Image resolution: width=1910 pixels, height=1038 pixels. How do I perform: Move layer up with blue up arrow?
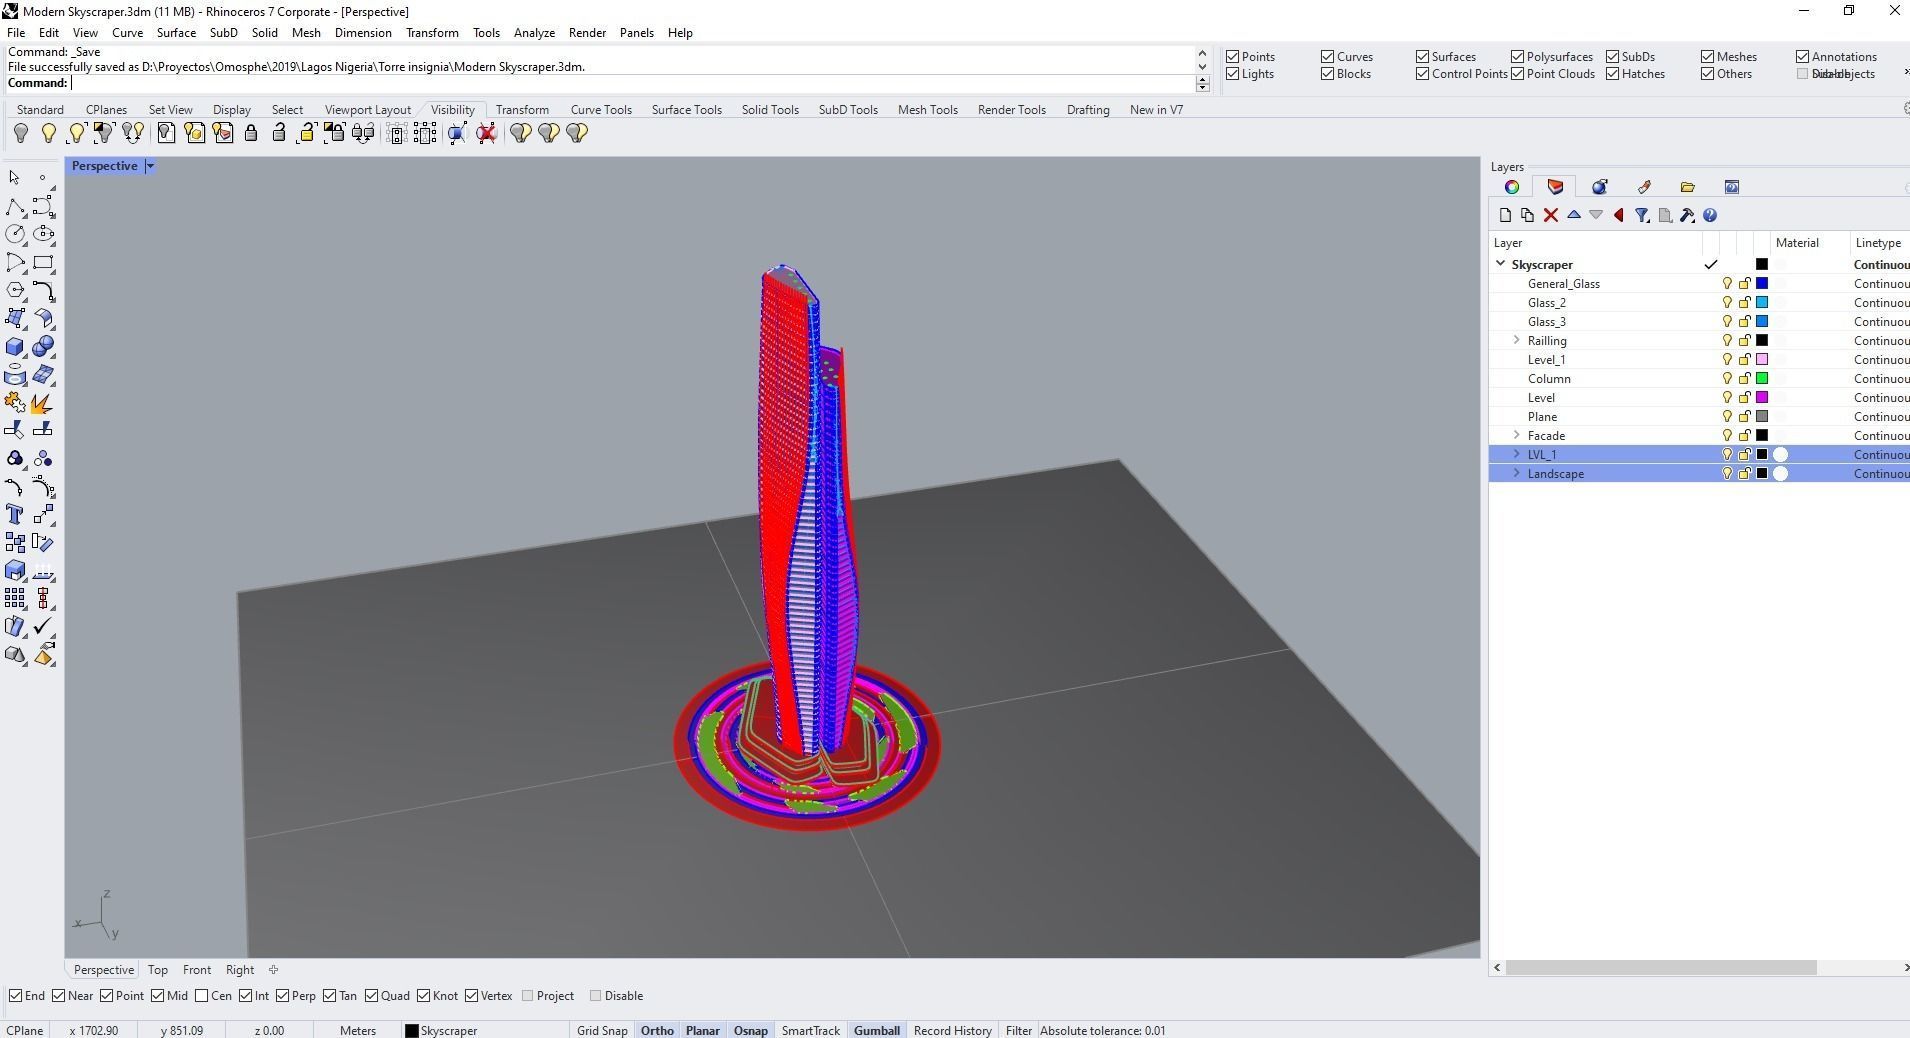(x=1573, y=215)
